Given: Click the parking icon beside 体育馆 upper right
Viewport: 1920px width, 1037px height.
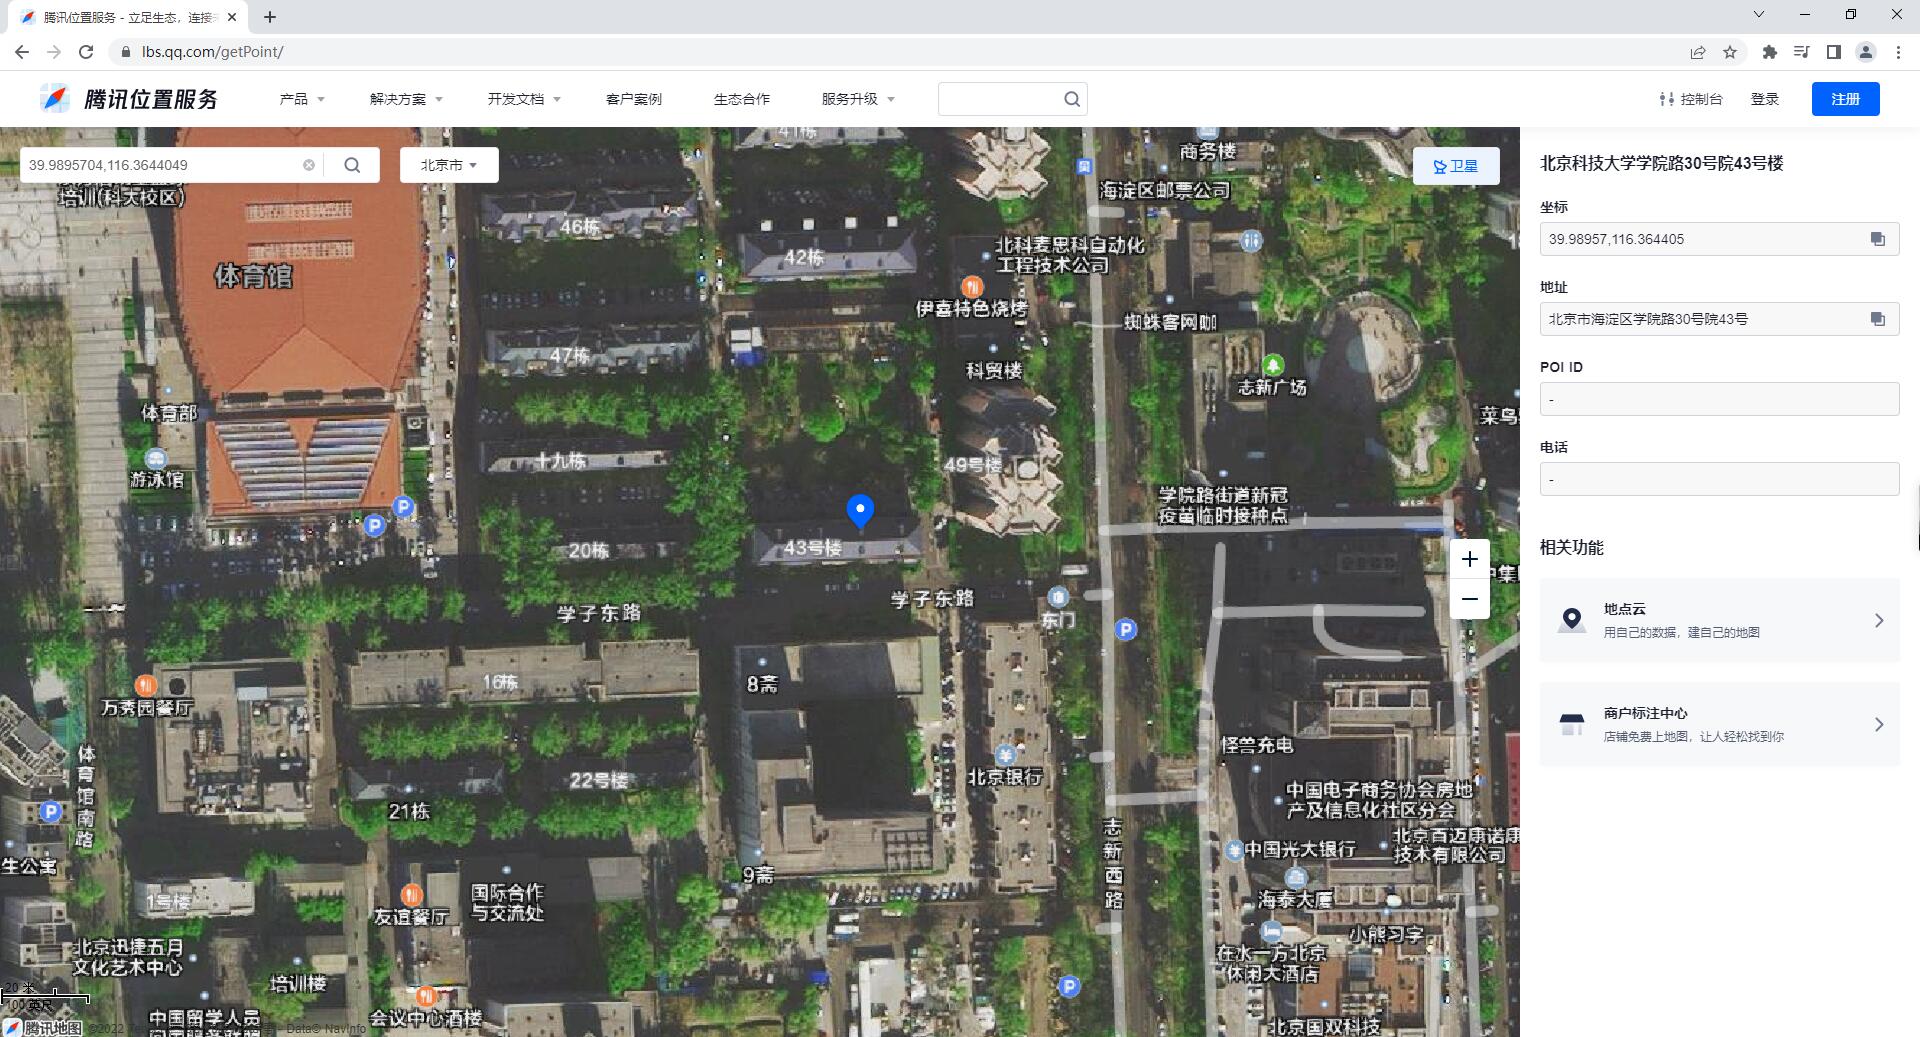Looking at the screenshot, I should click(x=403, y=507).
